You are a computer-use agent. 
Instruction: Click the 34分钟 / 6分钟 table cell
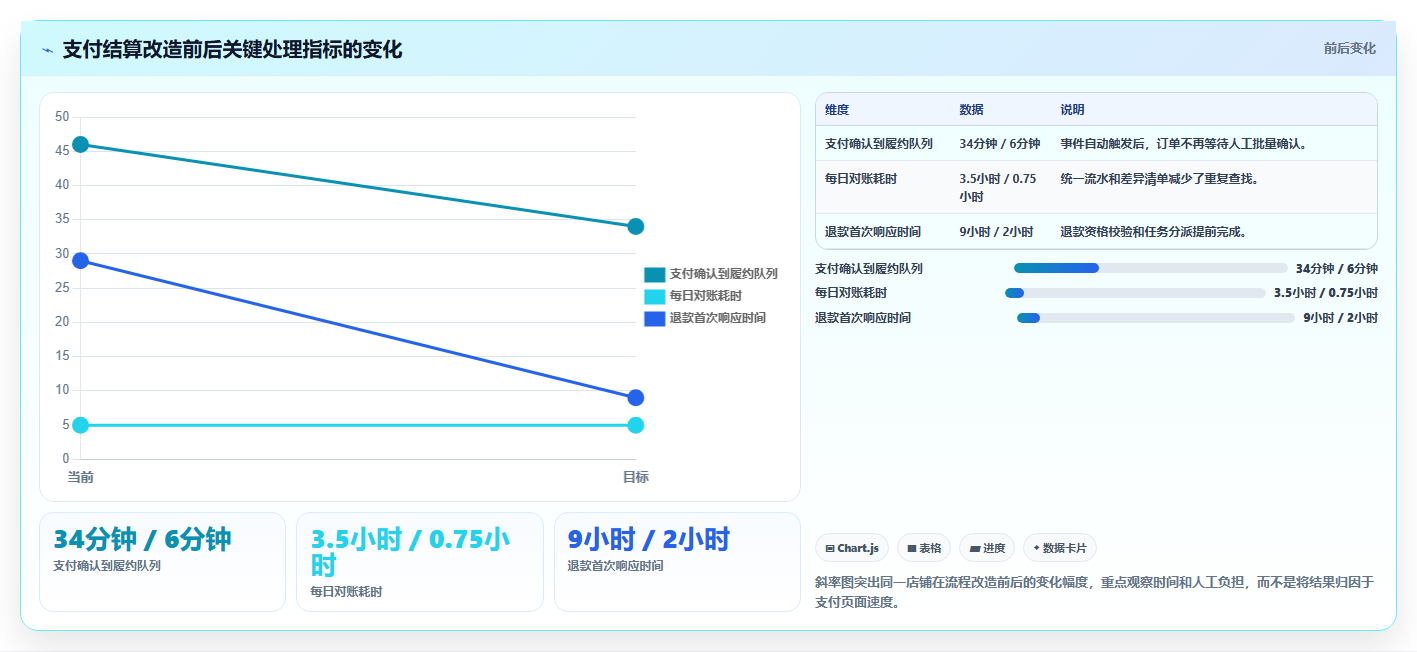[1000, 144]
